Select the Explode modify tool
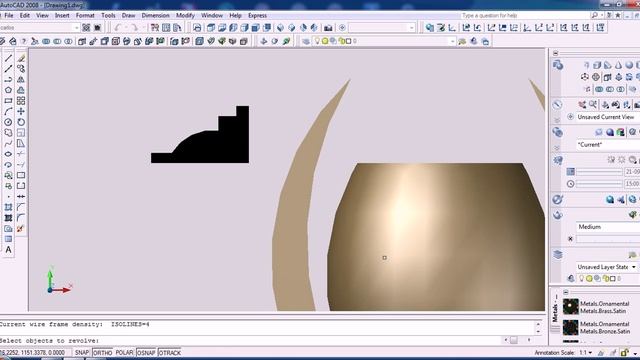The height and width of the screenshot is (360, 640). (x=21, y=229)
